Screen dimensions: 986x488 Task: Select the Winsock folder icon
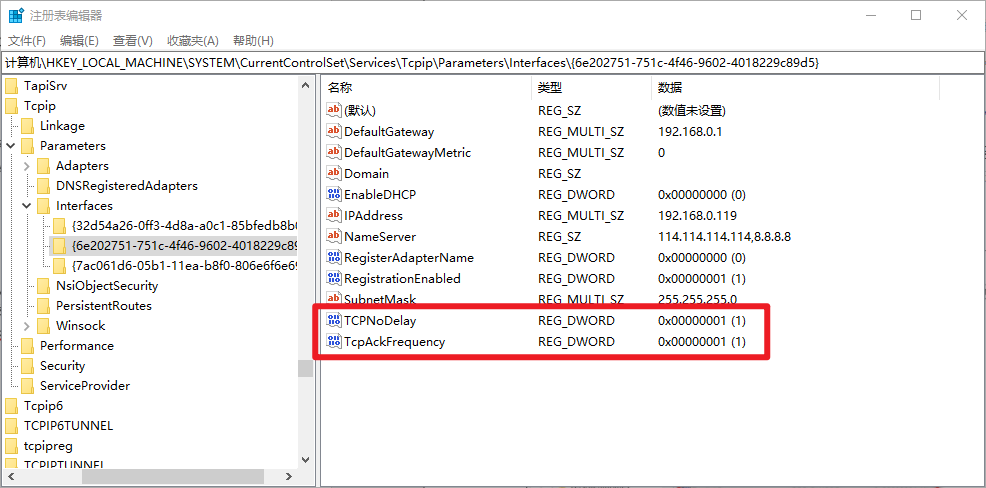tap(43, 326)
